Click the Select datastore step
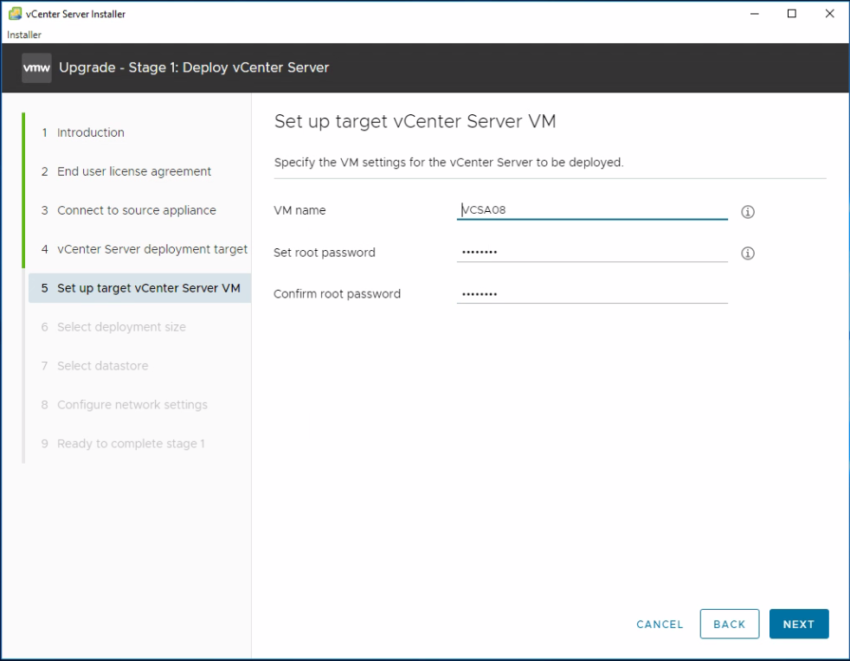 click(x=102, y=366)
